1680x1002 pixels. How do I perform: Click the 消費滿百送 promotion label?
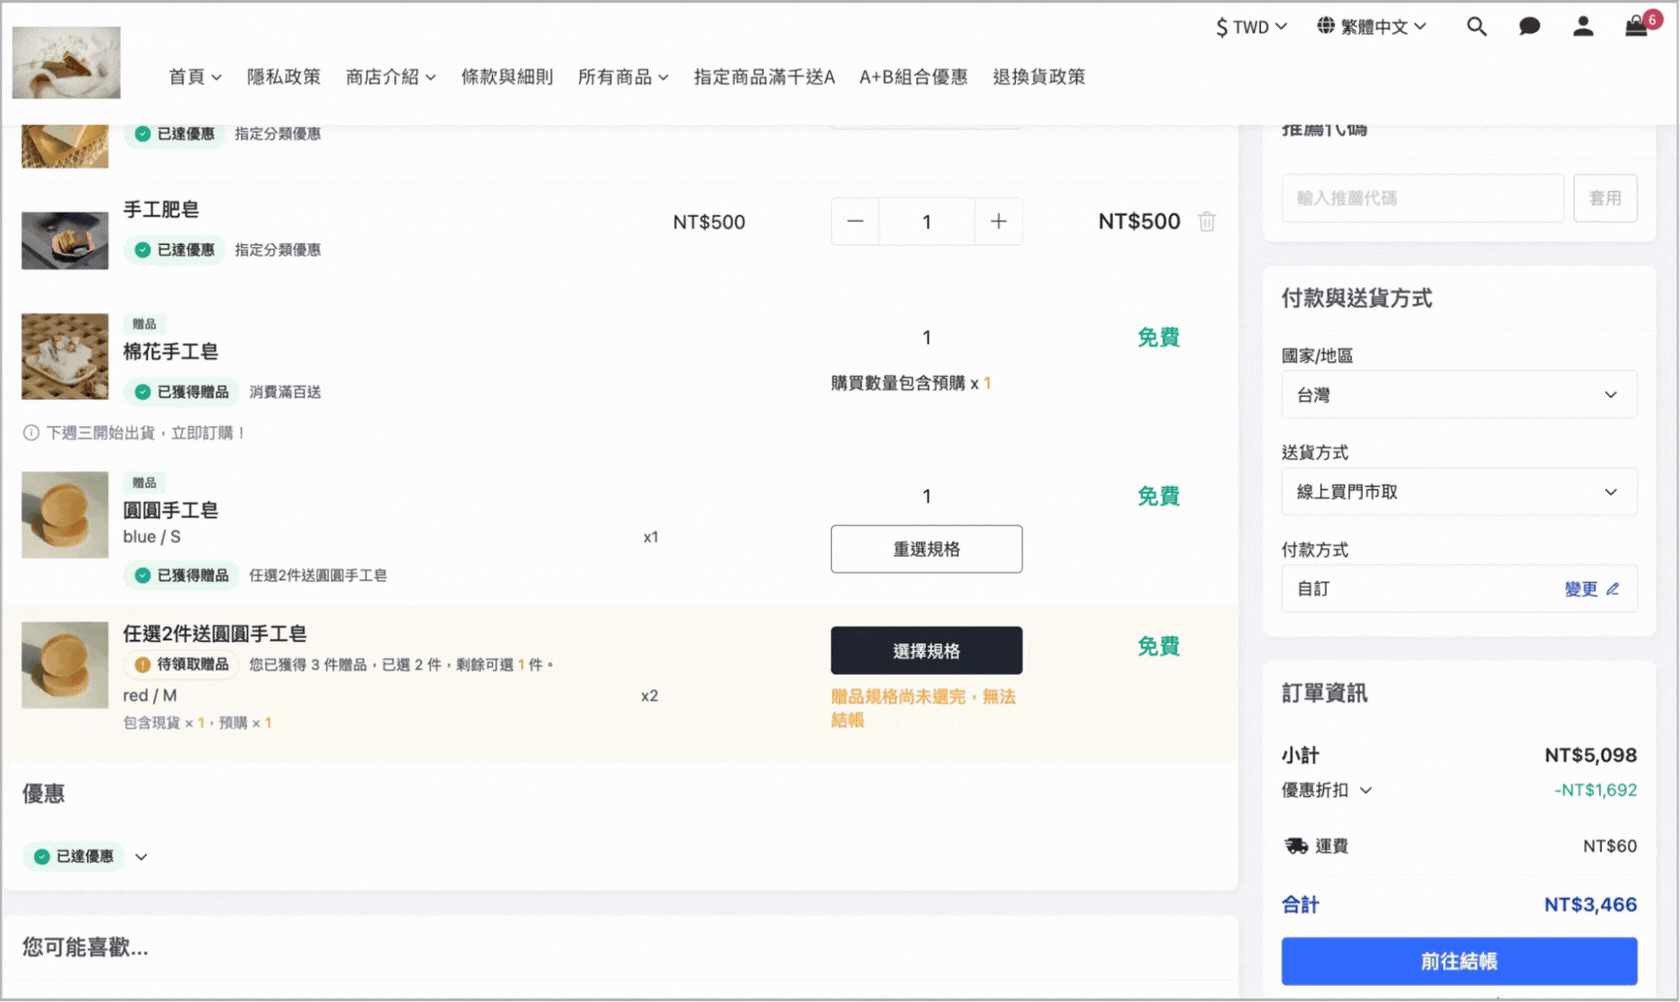pyautogui.click(x=285, y=392)
